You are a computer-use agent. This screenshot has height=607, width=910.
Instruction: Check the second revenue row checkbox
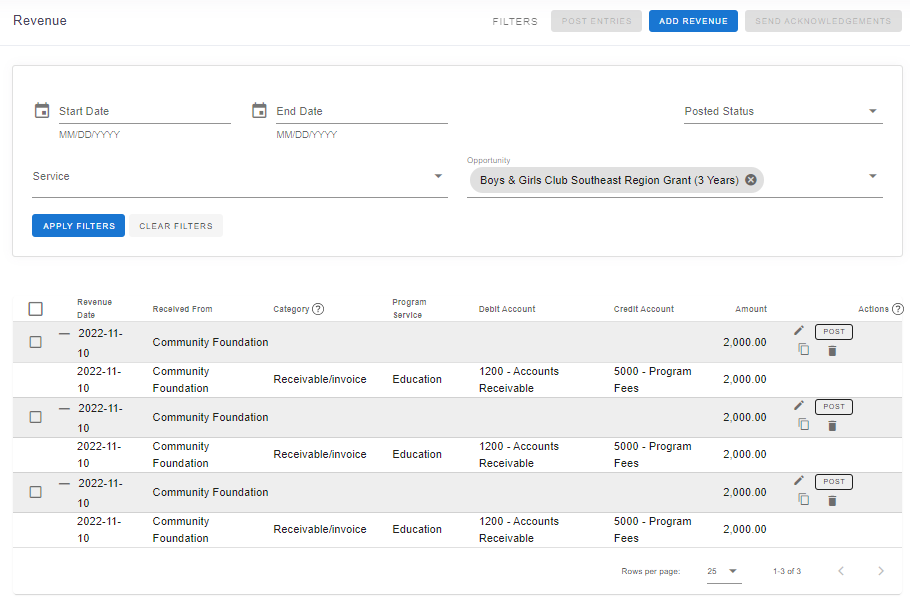point(35,417)
